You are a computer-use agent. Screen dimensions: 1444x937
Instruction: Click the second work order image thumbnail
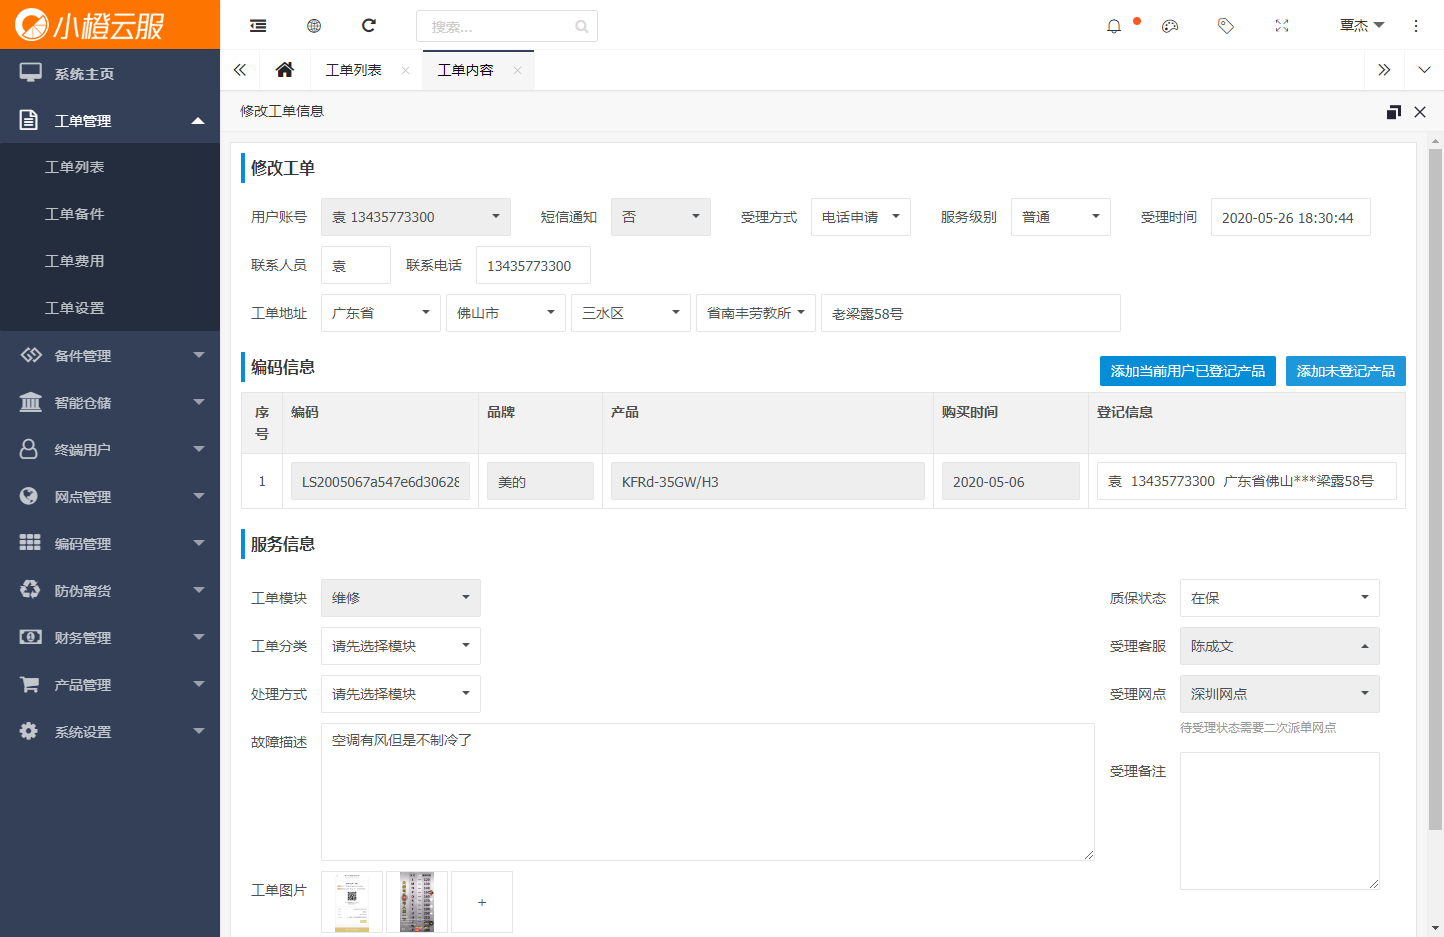[x=417, y=902]
